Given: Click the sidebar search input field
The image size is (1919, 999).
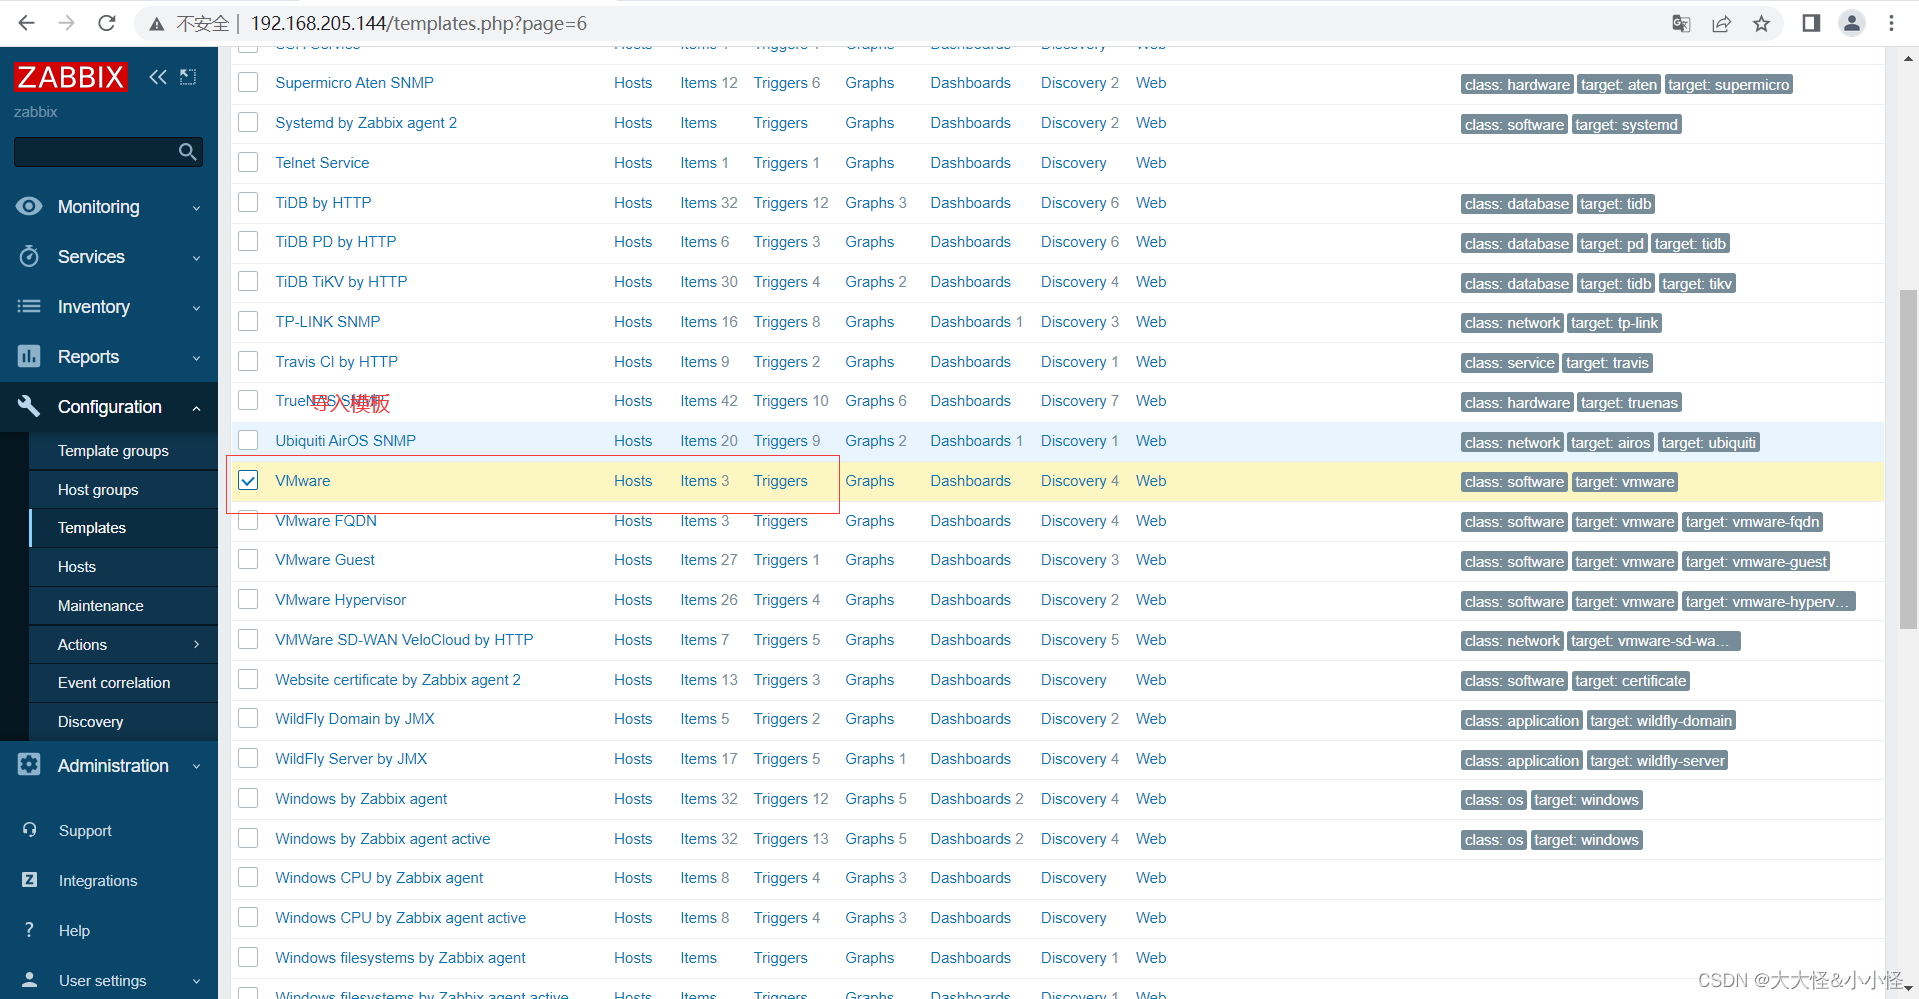Looking at the screenshot, I should click(95, 152).
